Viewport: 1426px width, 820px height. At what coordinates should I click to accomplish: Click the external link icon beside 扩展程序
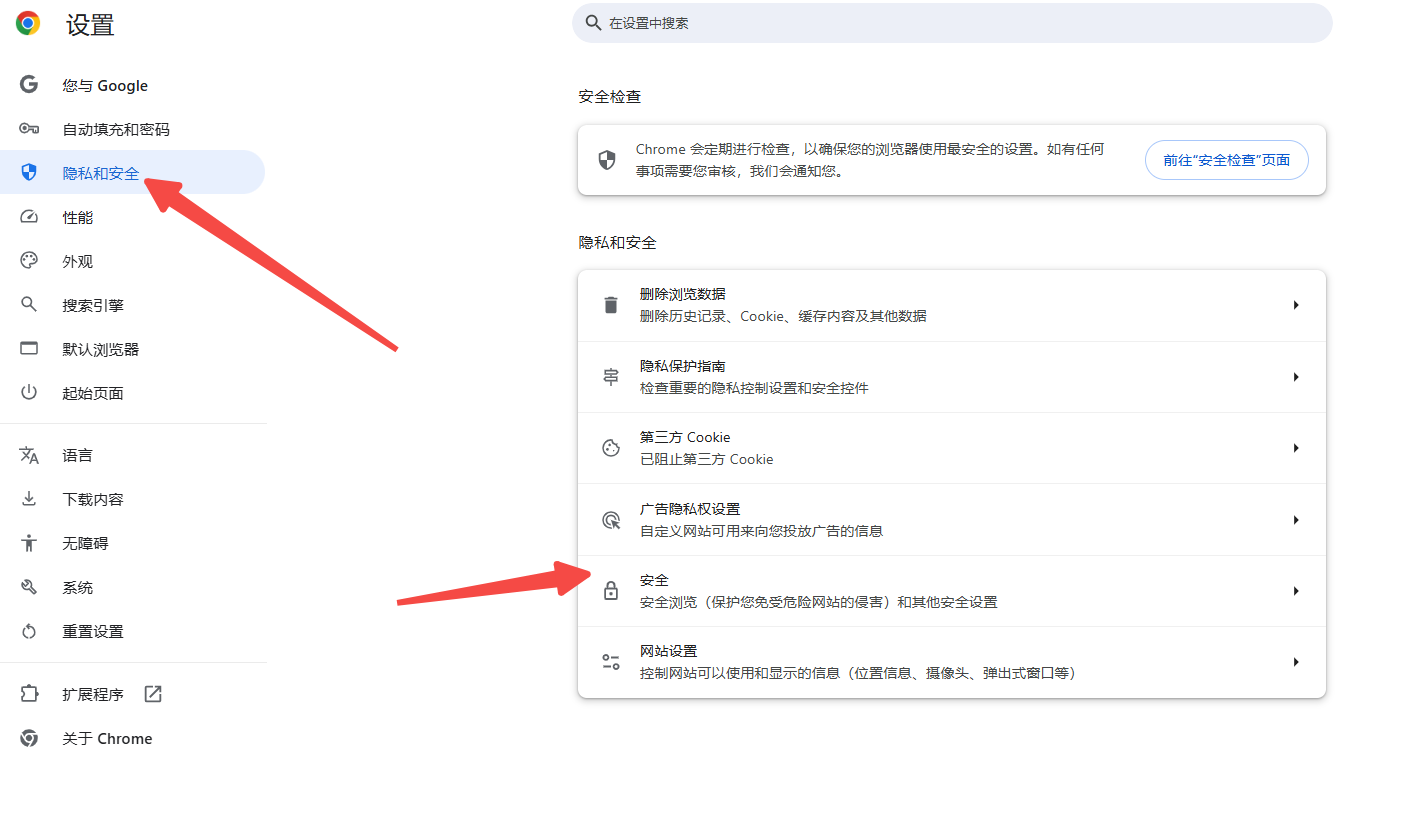point(153,694)
